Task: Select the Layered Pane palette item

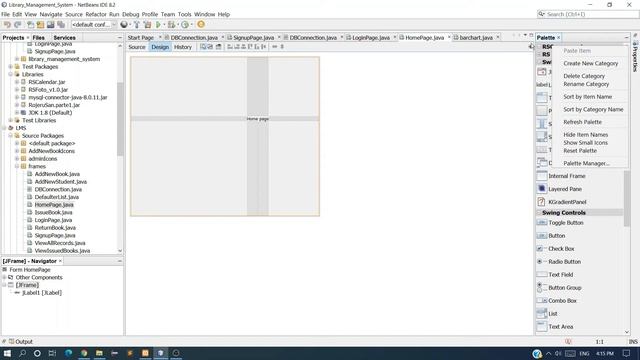Action: click(x=565, y=189)
